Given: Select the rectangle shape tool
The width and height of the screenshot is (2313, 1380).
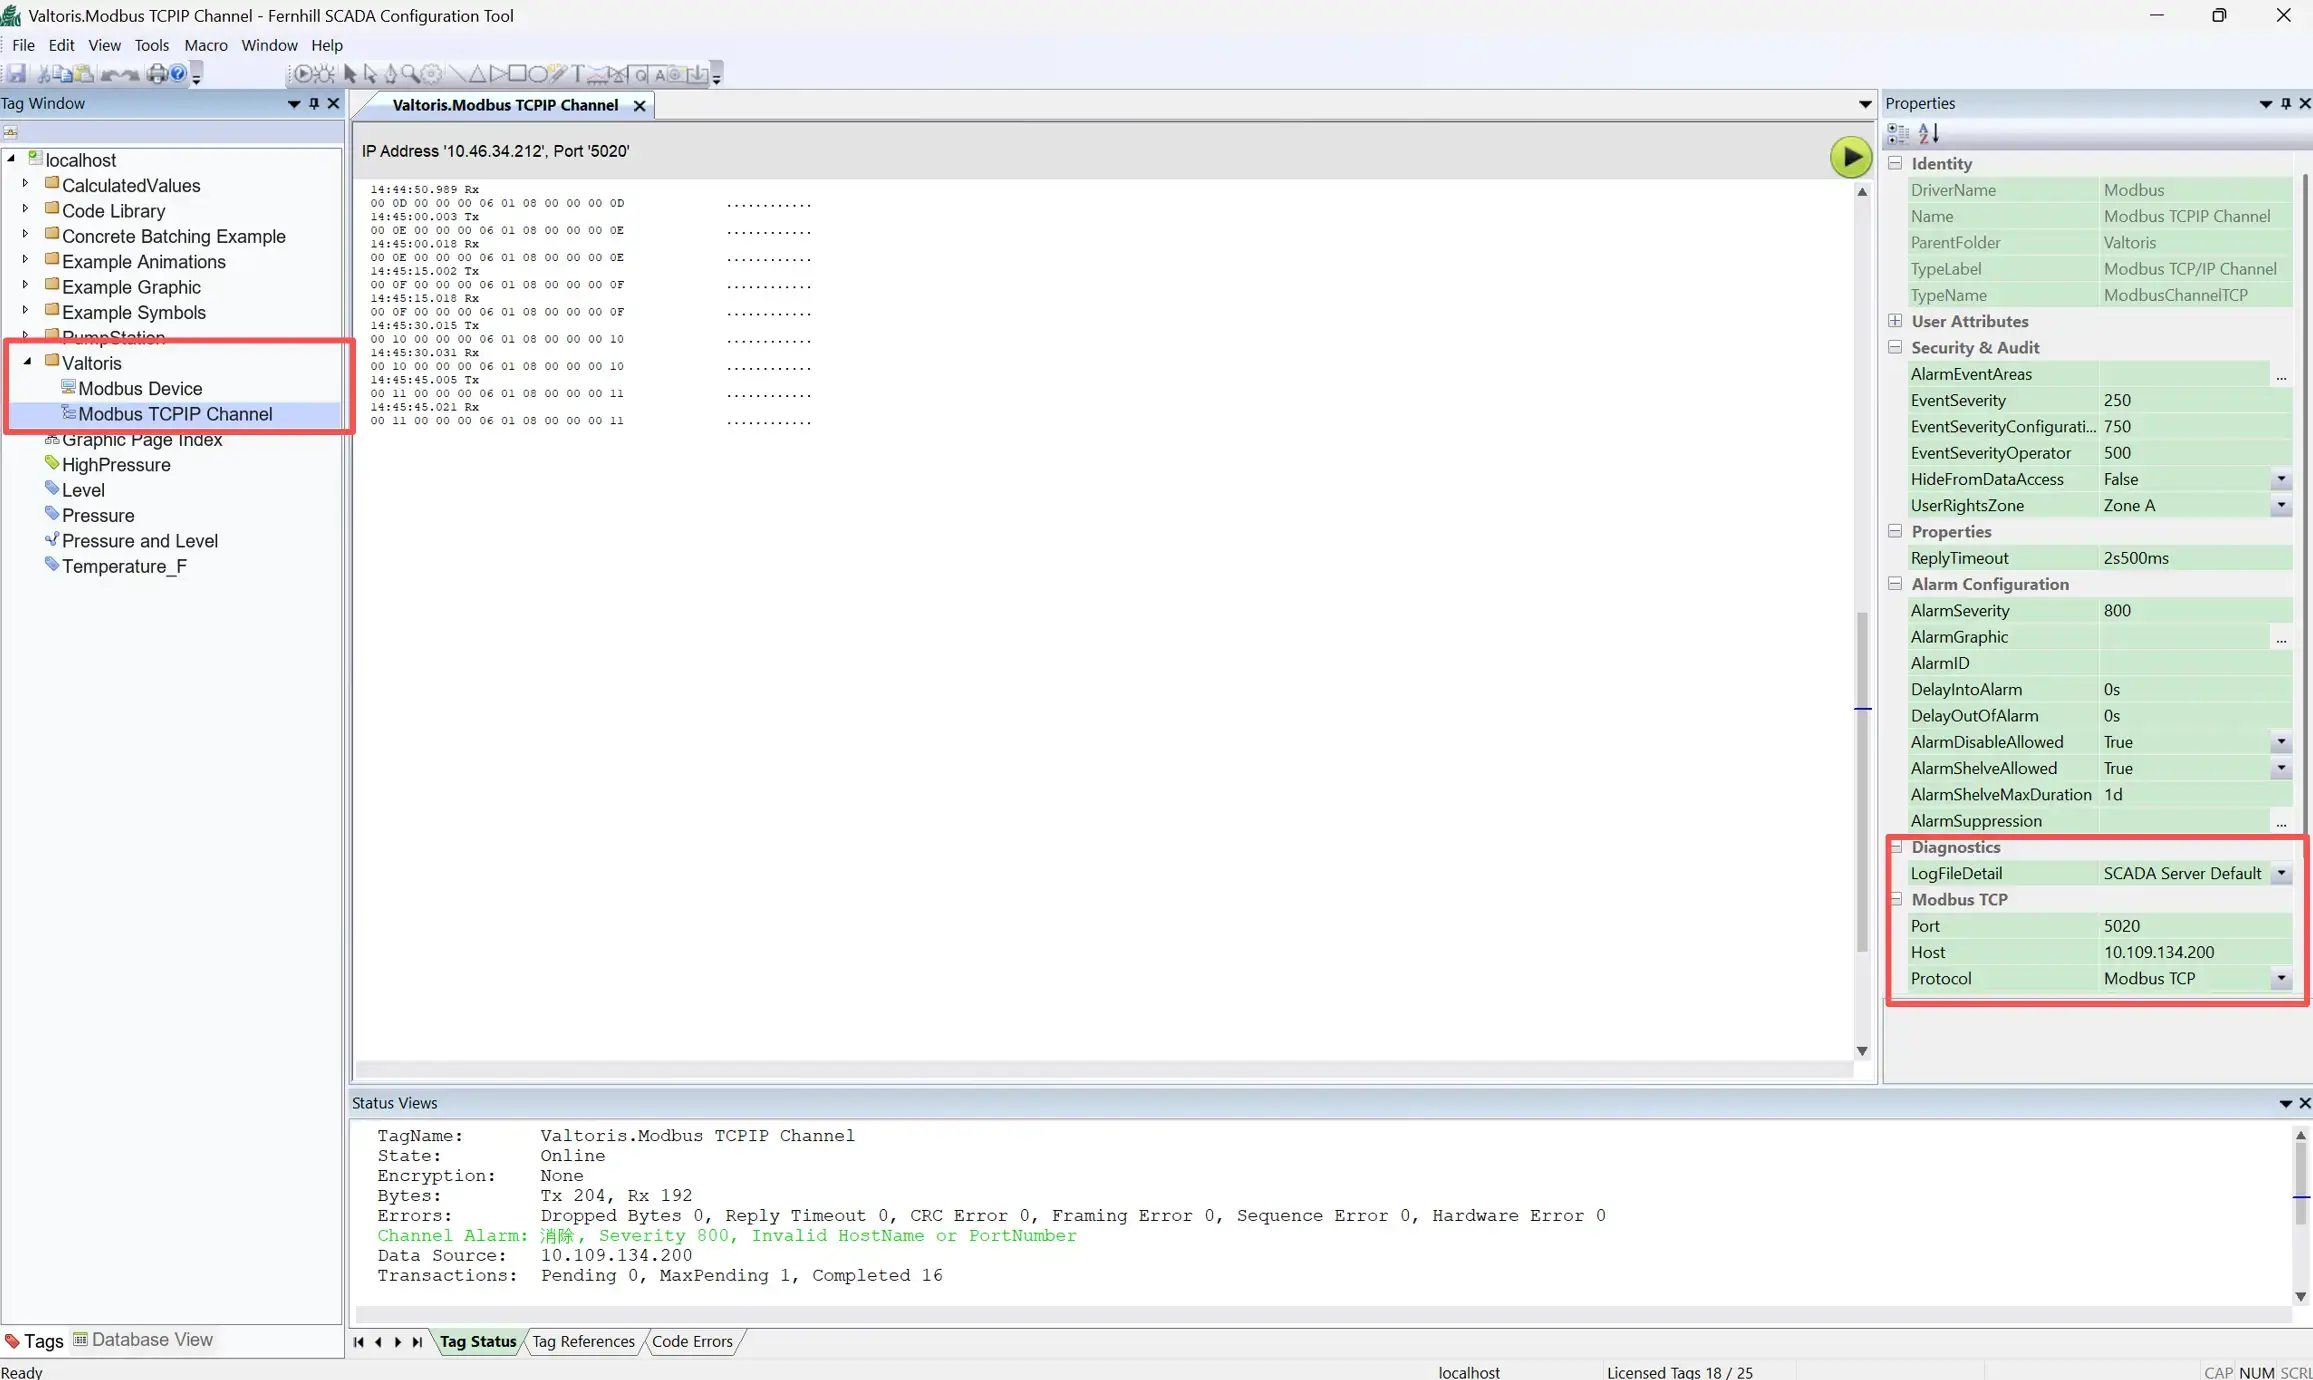Looking at the screenshot, I should 517,74.
